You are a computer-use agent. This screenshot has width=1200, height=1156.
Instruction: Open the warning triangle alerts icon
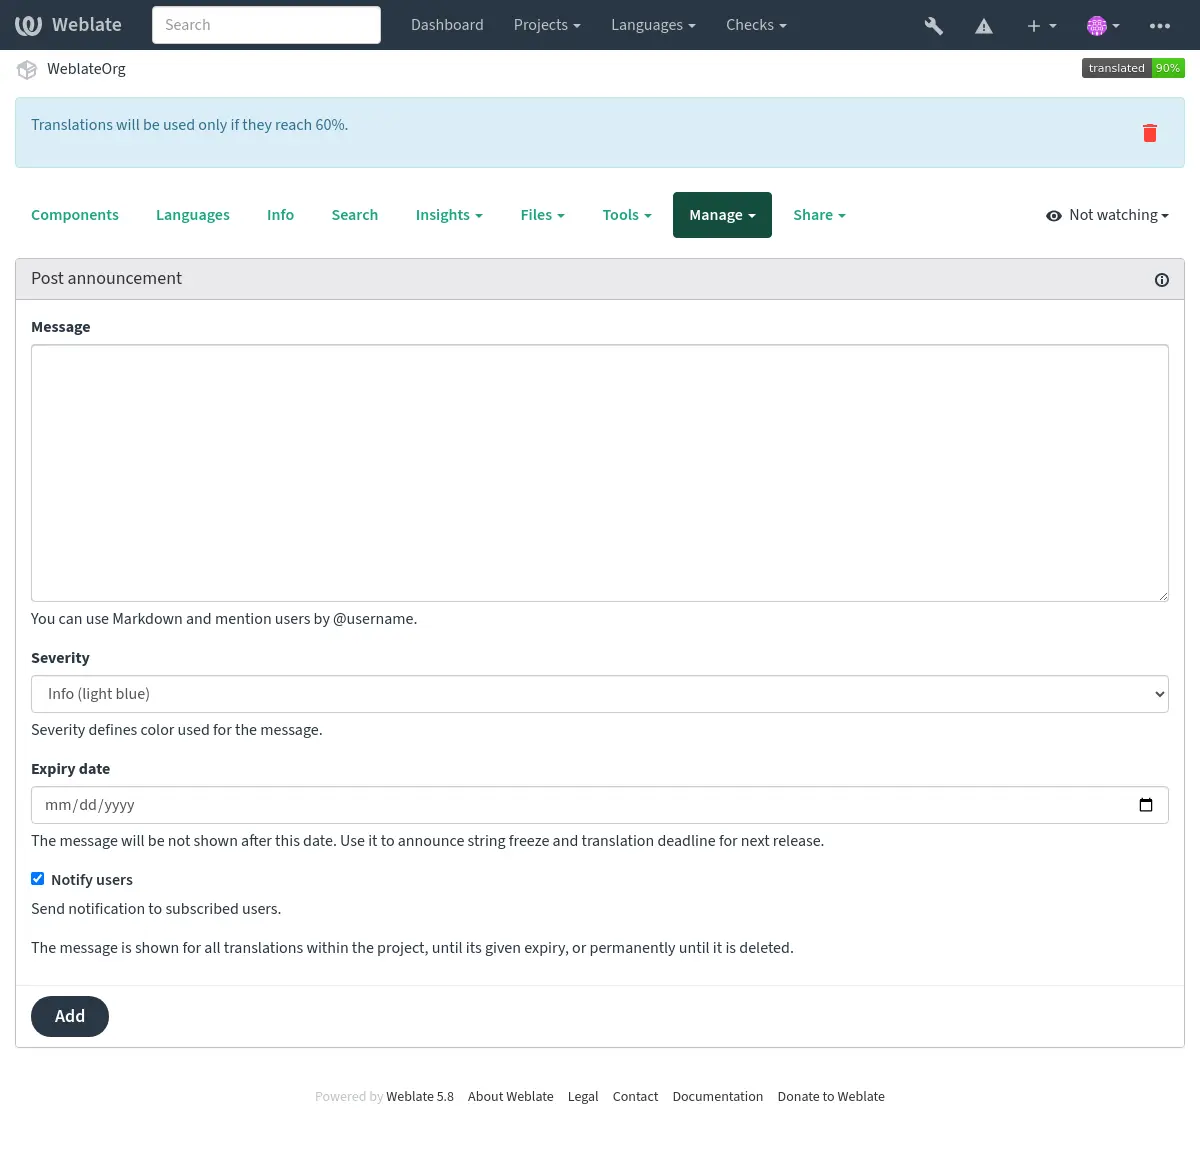[x=984, y=26]
